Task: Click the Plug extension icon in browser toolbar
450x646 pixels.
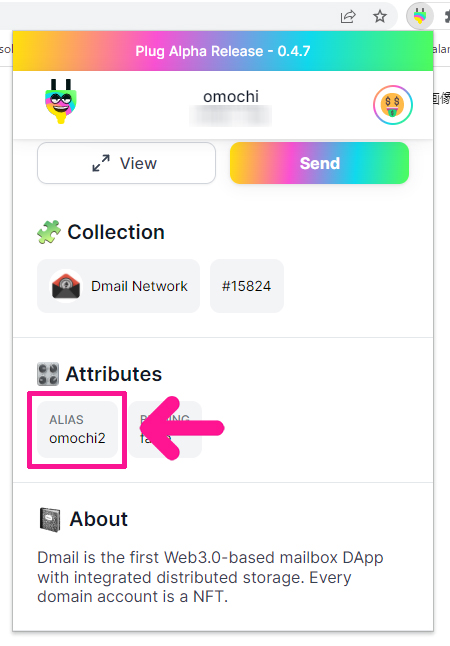Action: pyautogui.click(x=420, y=16)
